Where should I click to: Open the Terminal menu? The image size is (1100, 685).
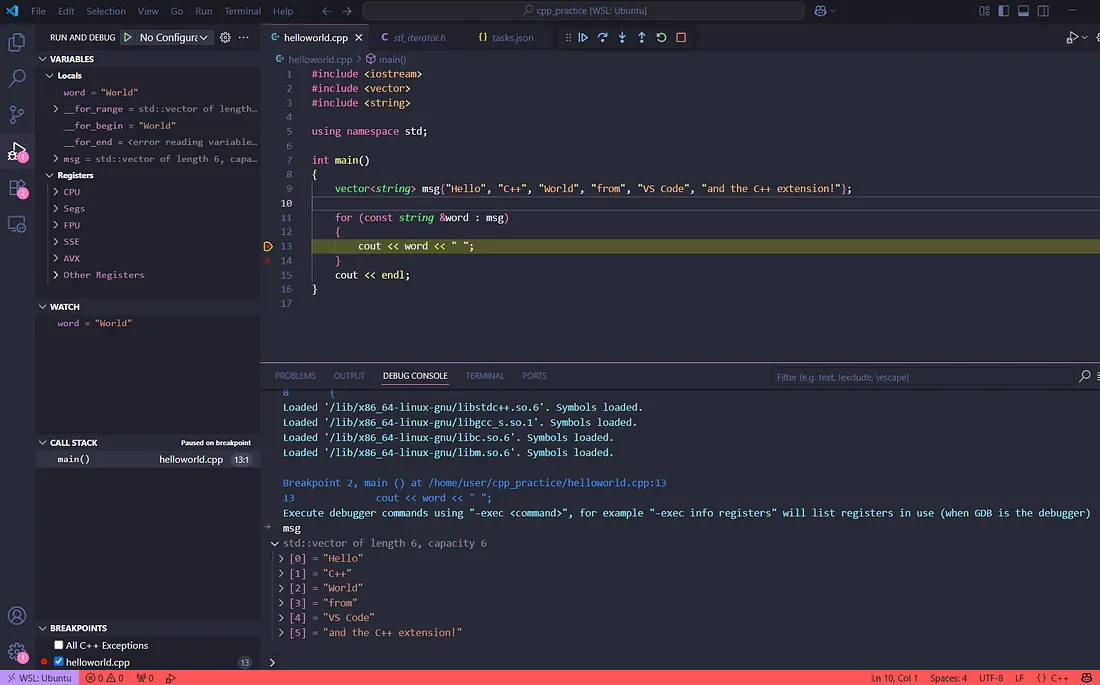click(x=242, y=11)
